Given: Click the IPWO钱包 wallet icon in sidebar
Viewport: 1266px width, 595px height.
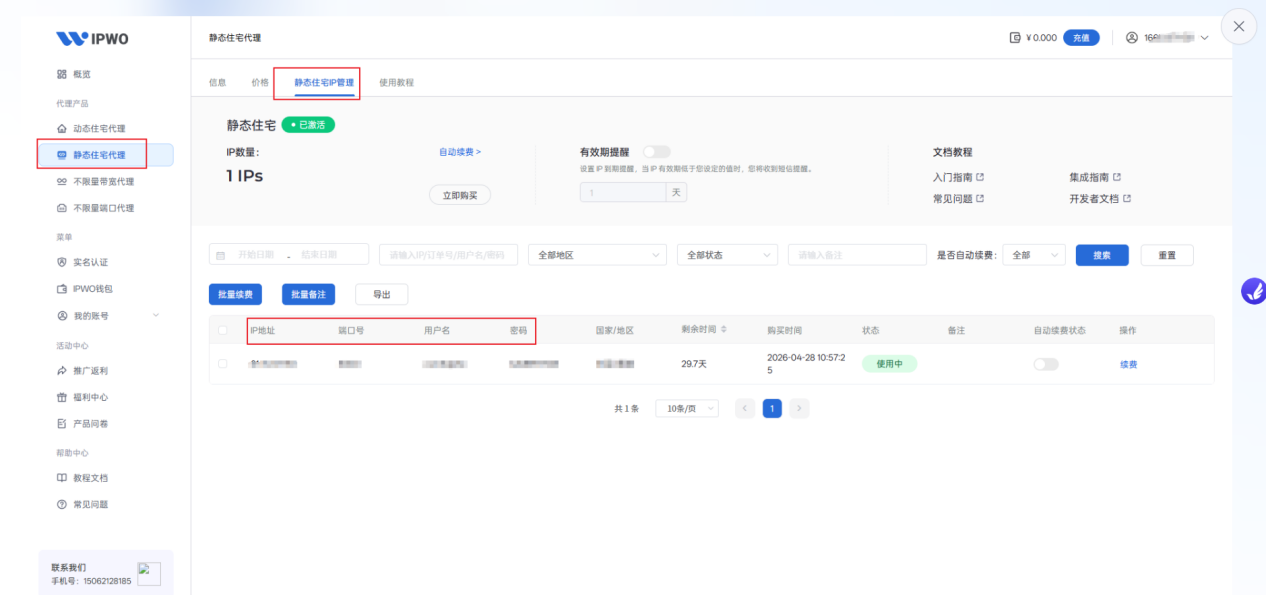Looking at the screenshot, I should (62, 289).
